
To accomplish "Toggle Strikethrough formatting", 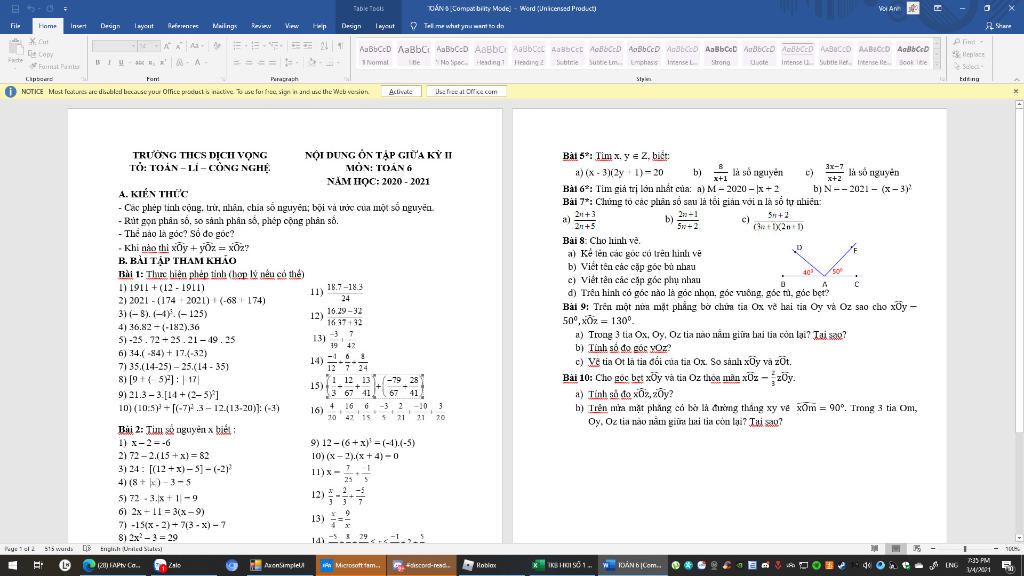I will click(139, 63).
